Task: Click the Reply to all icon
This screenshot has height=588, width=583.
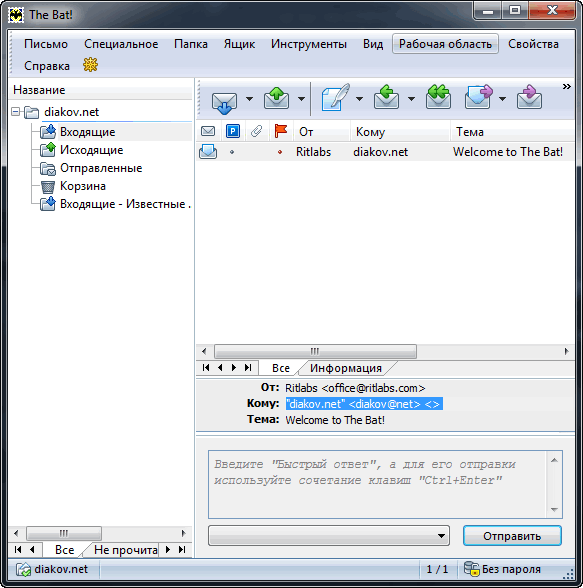Action: pos(438,97)
